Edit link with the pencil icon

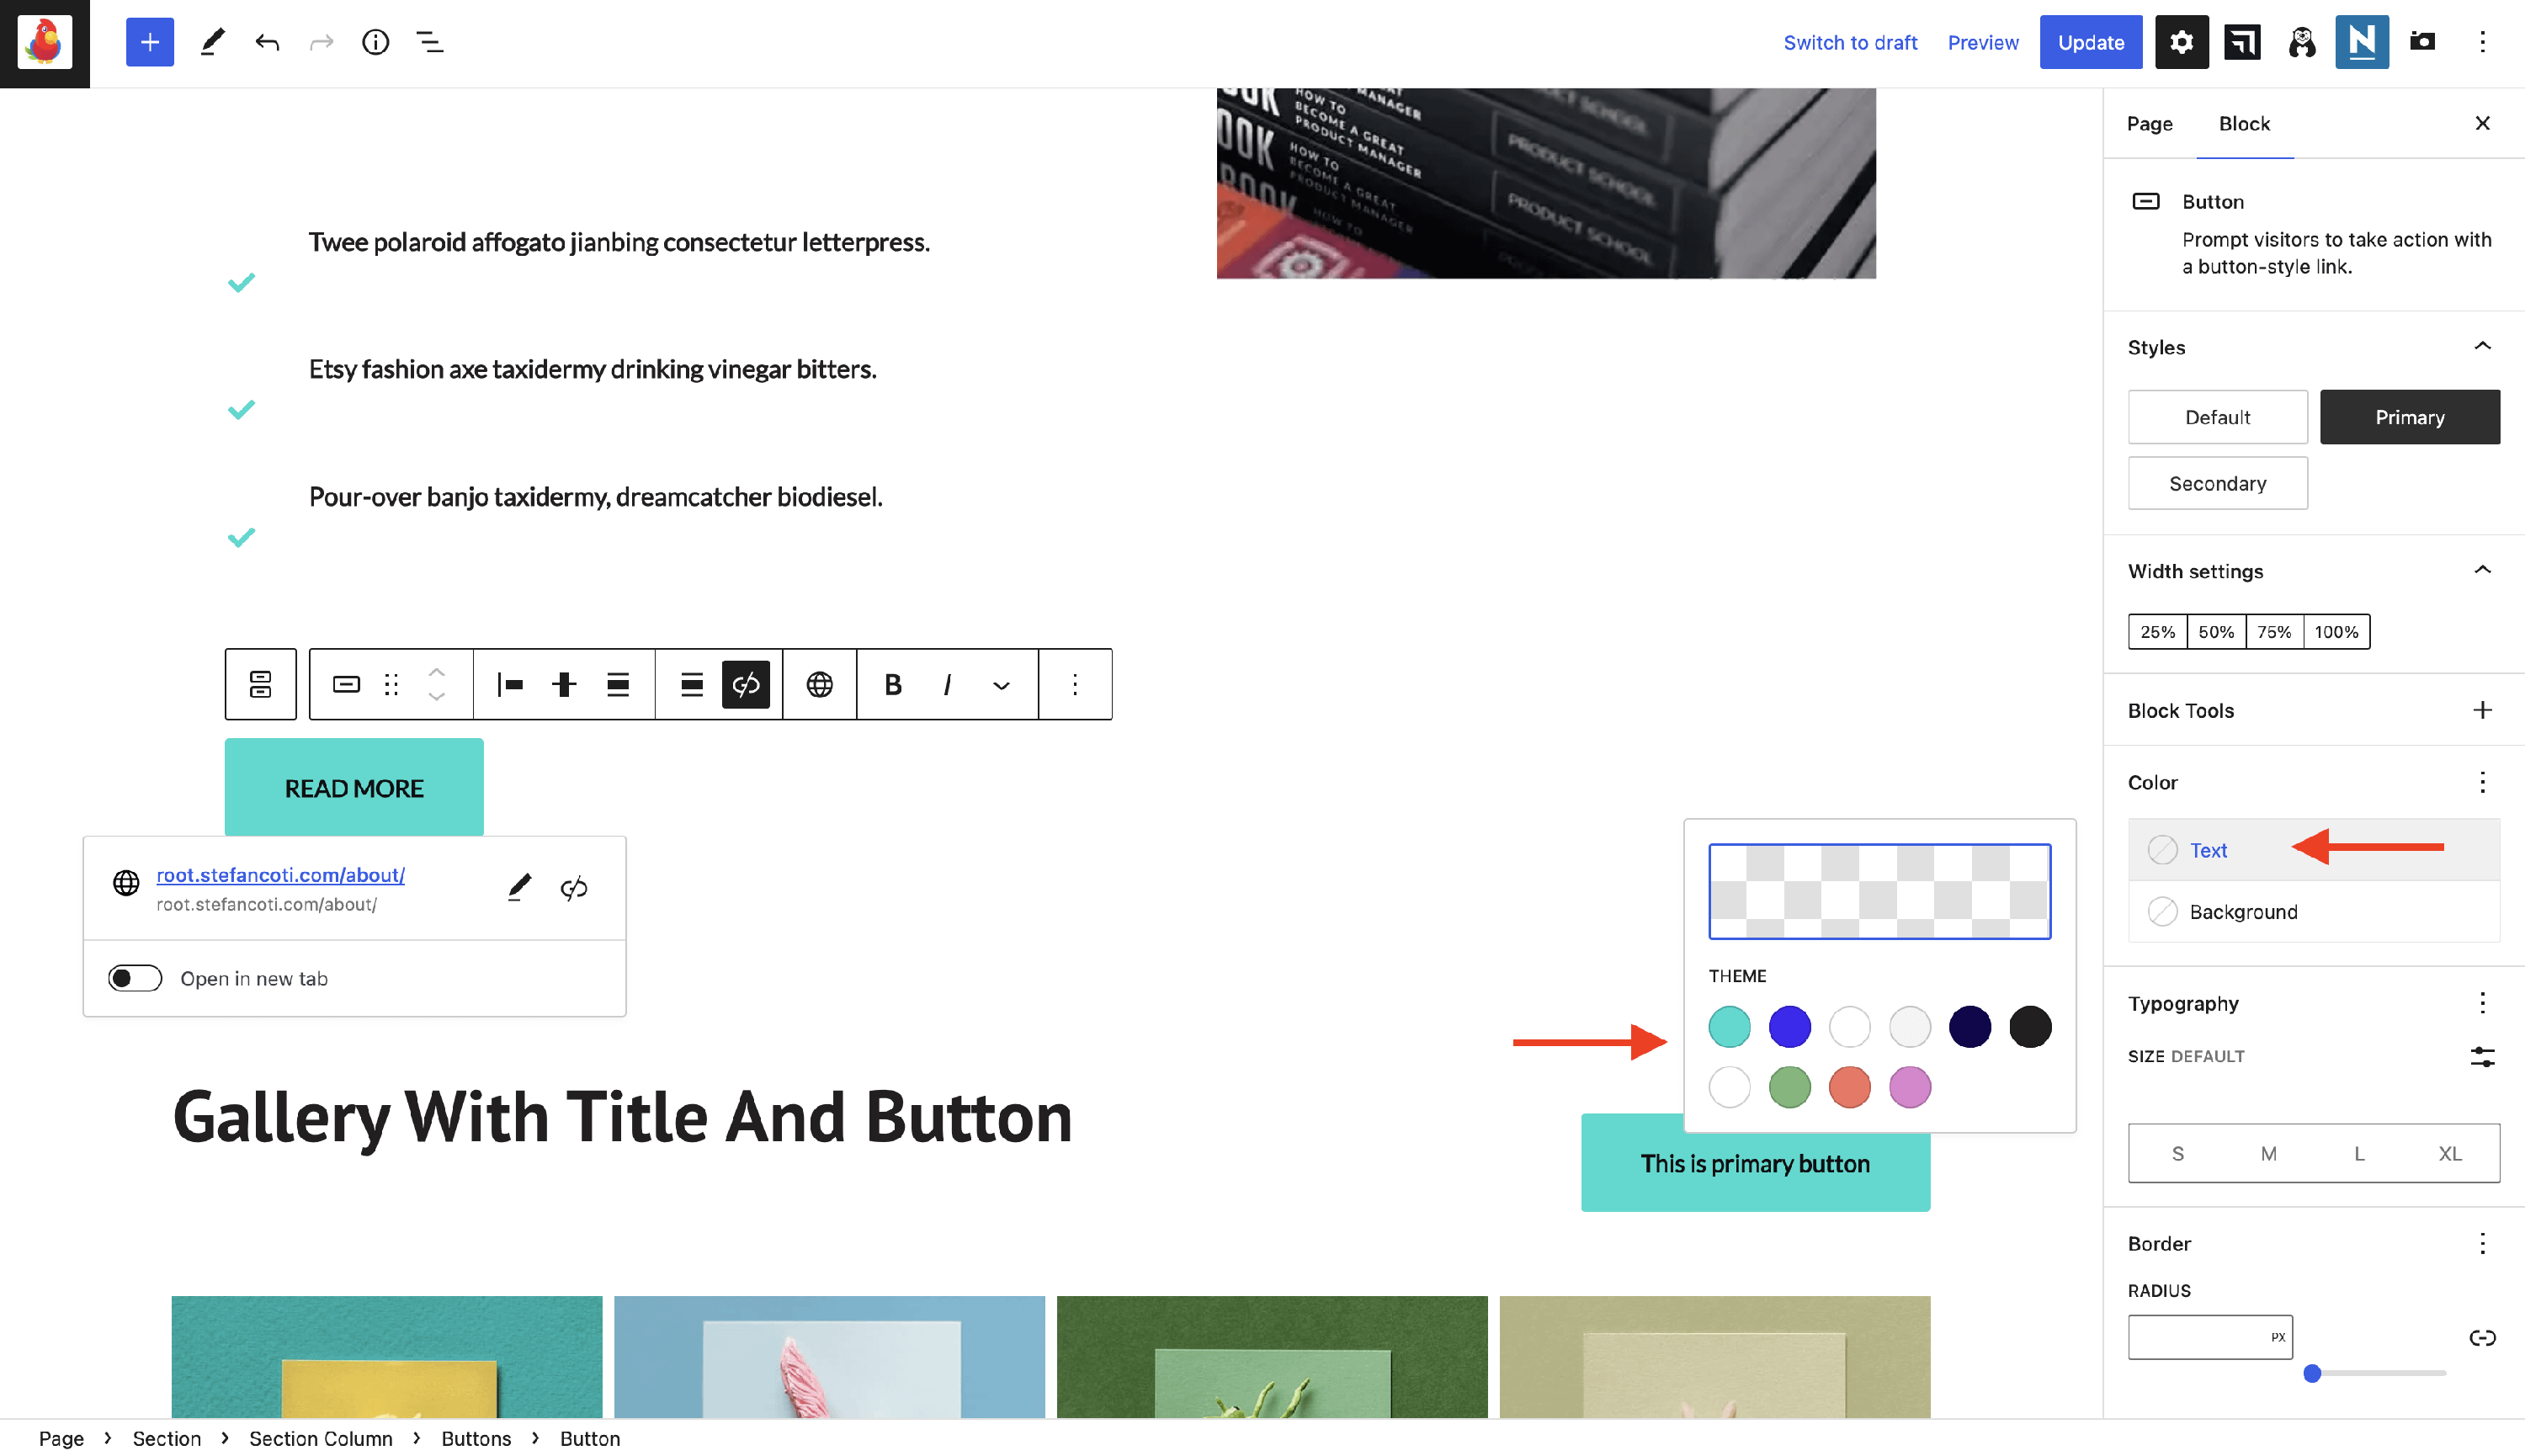[x=518, y=887]
